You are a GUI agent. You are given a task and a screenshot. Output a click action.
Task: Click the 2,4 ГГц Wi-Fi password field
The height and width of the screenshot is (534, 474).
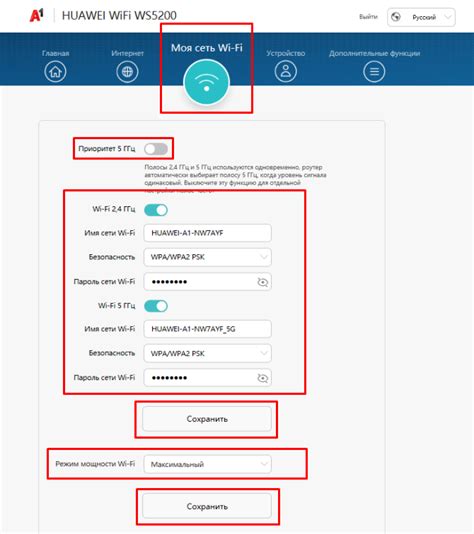207,282
